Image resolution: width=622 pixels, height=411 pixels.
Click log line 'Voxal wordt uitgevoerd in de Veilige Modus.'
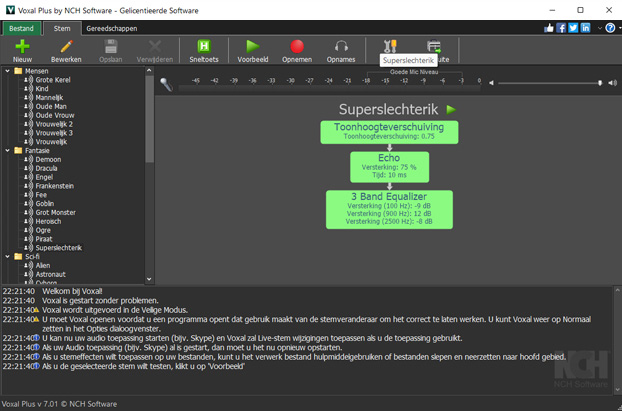[115, 310]
